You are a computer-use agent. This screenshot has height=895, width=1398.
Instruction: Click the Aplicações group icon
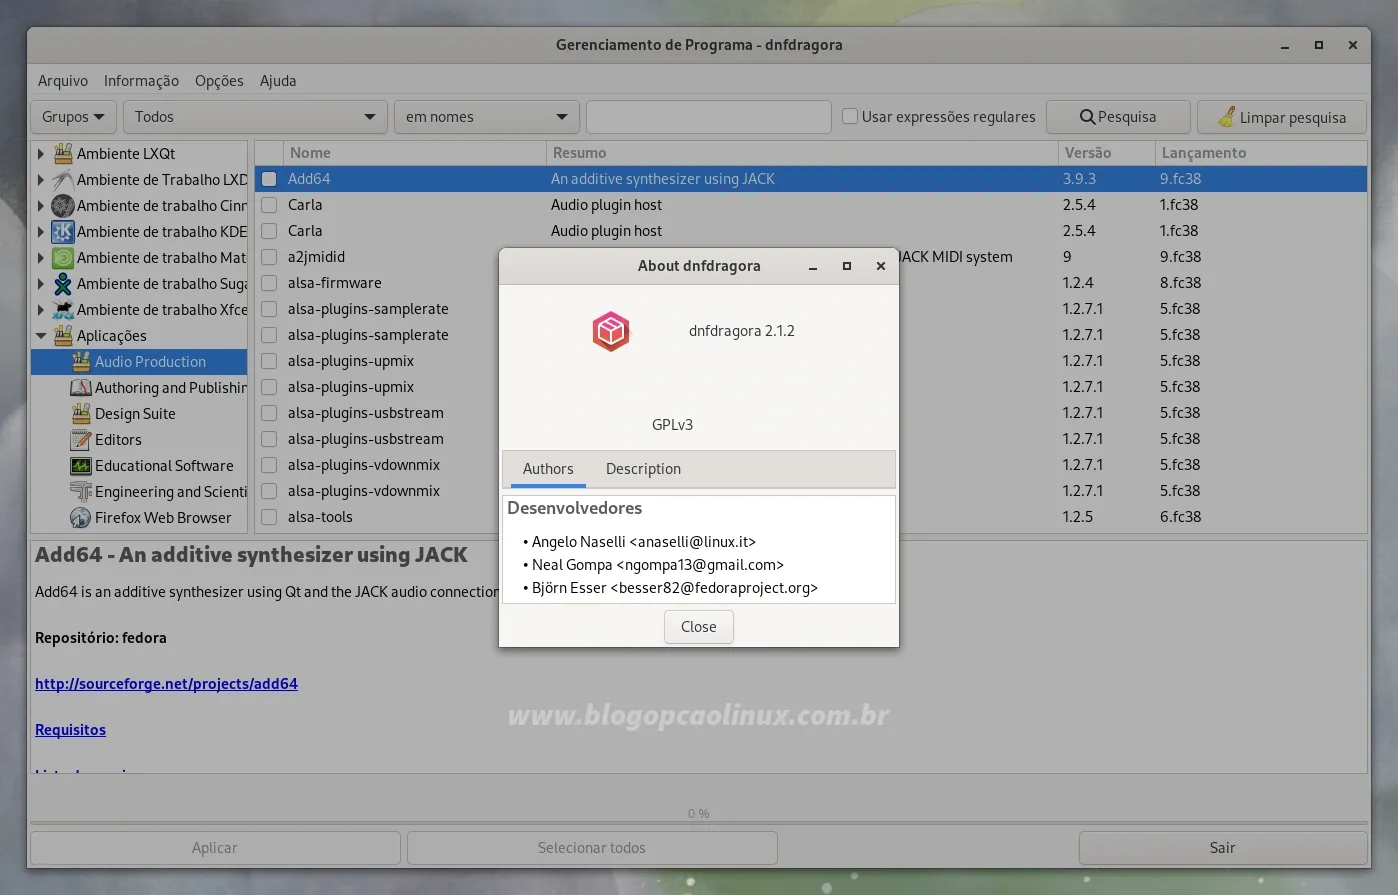pos(63,335)
